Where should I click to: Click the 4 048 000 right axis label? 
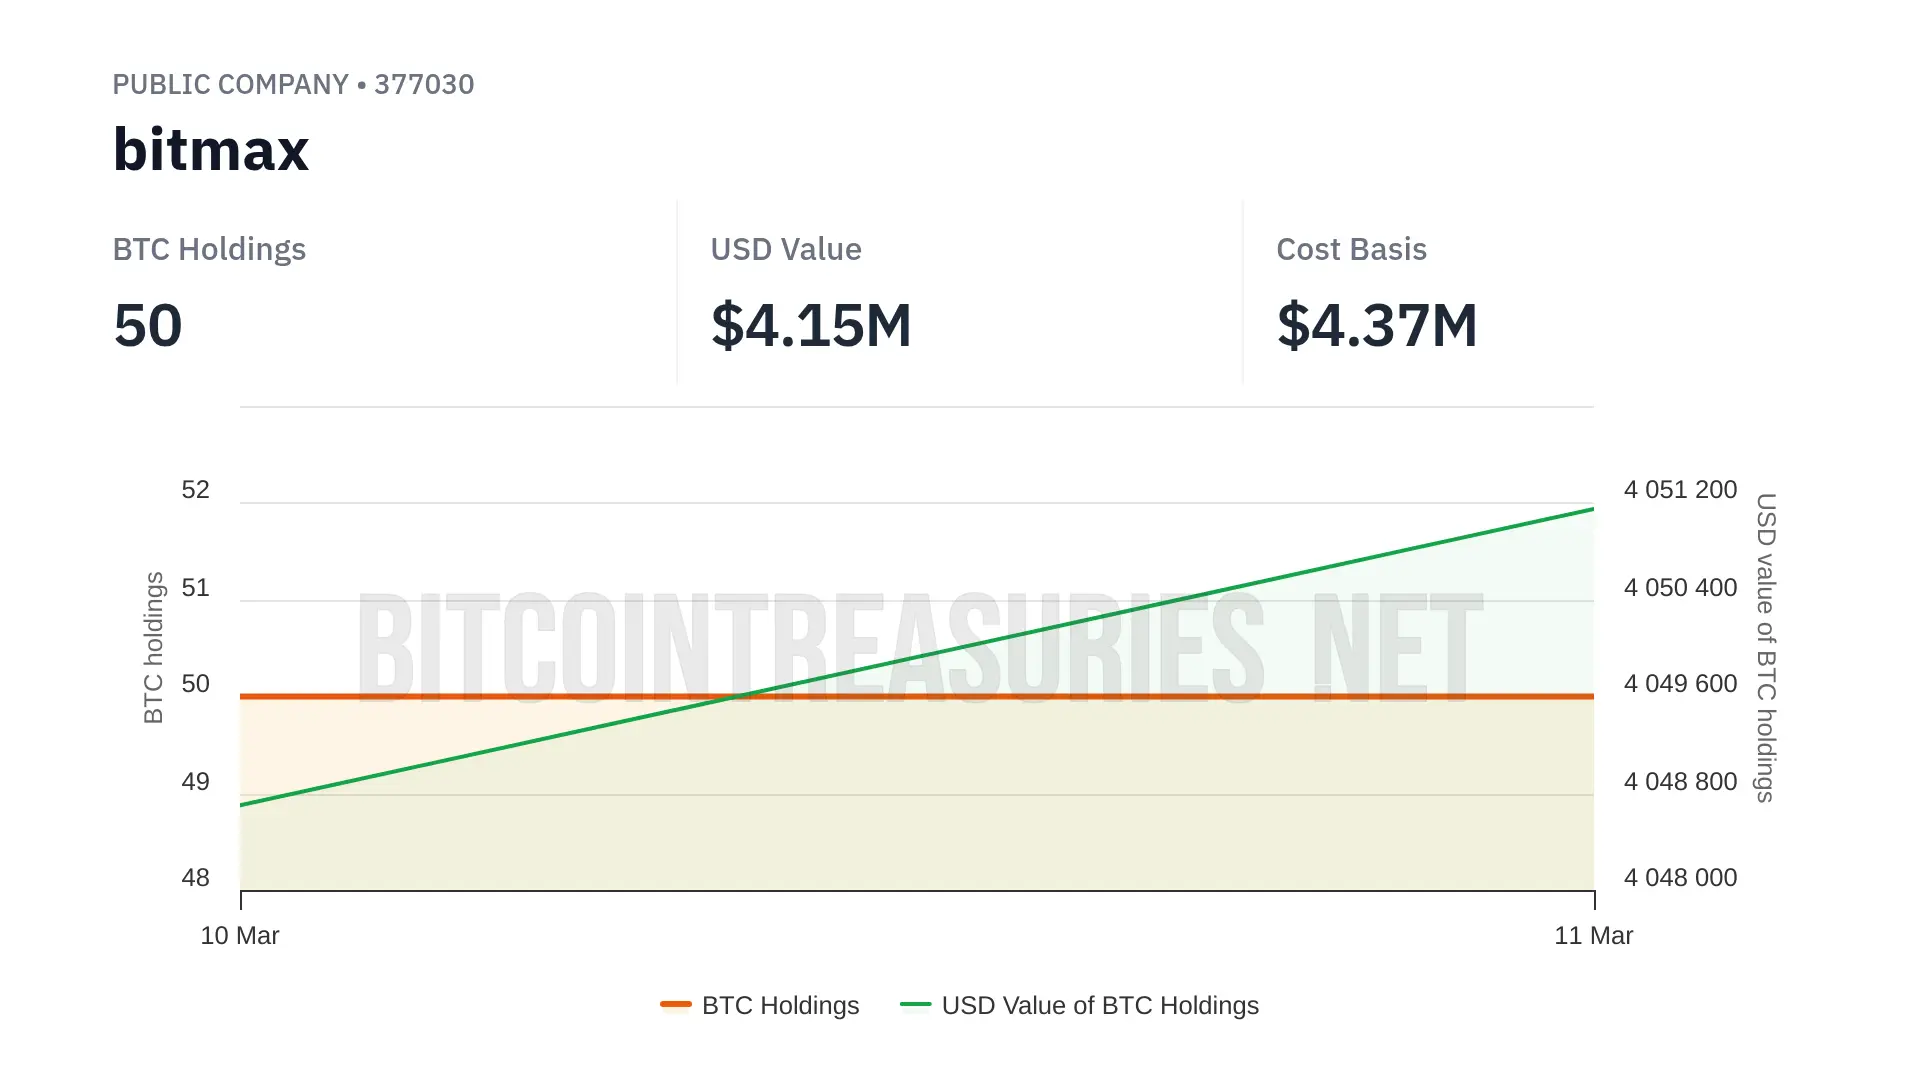click(1680, 878)
